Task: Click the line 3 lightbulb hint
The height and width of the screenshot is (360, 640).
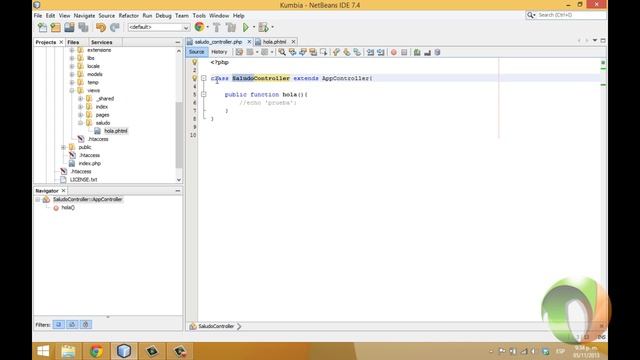Action: click(x=195, y=78)
